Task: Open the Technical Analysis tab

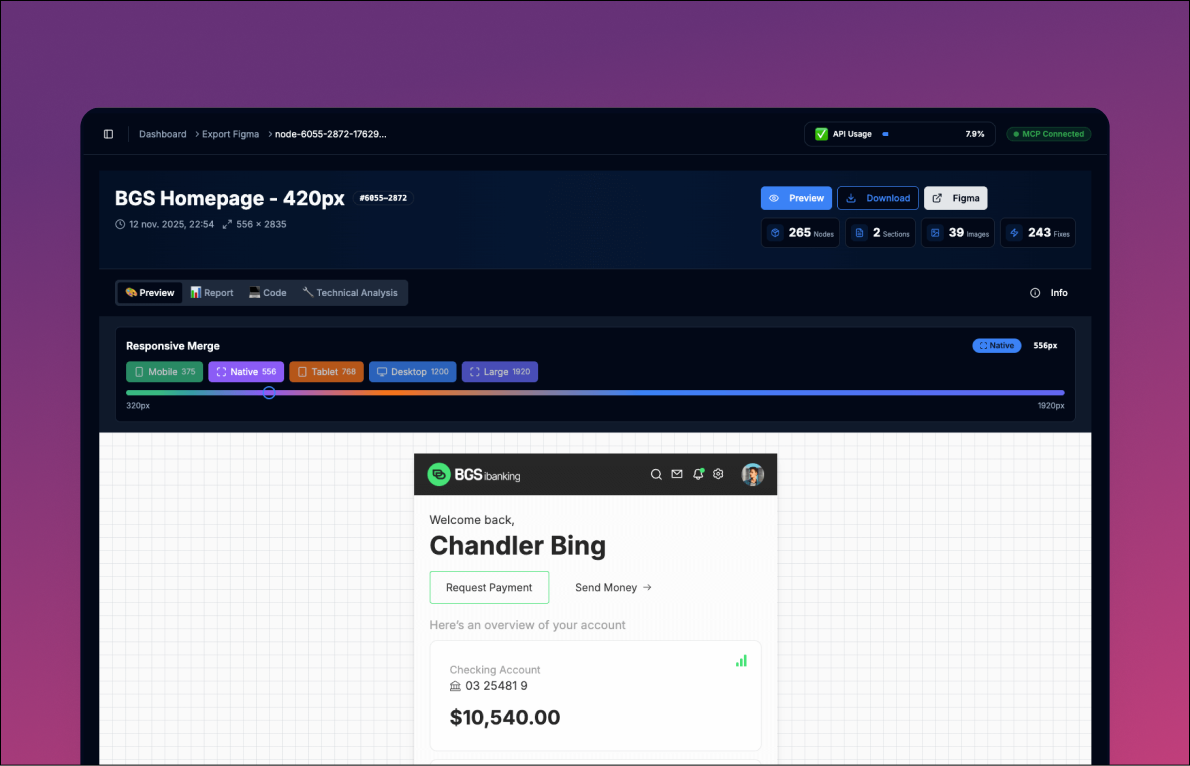Action: (350, 293)
